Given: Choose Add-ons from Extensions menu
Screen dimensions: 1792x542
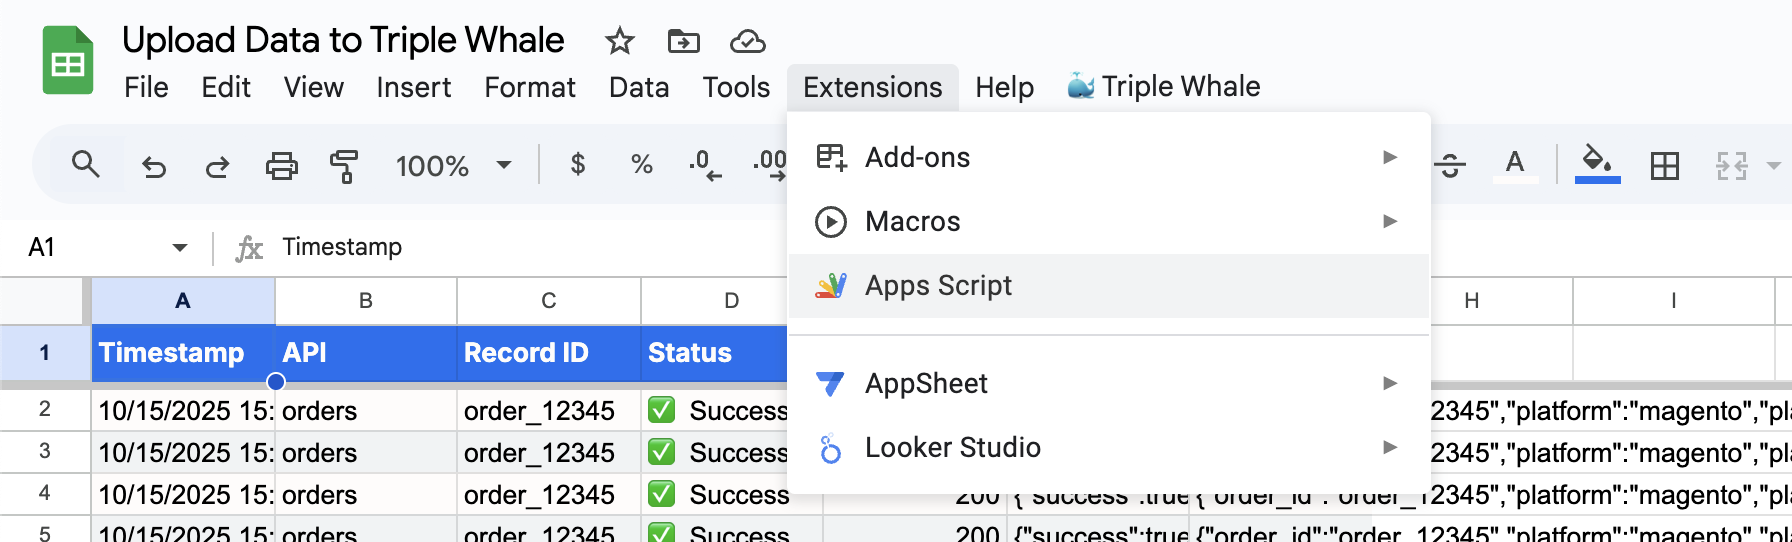Looking at the screenshot, I should 1109,157.
